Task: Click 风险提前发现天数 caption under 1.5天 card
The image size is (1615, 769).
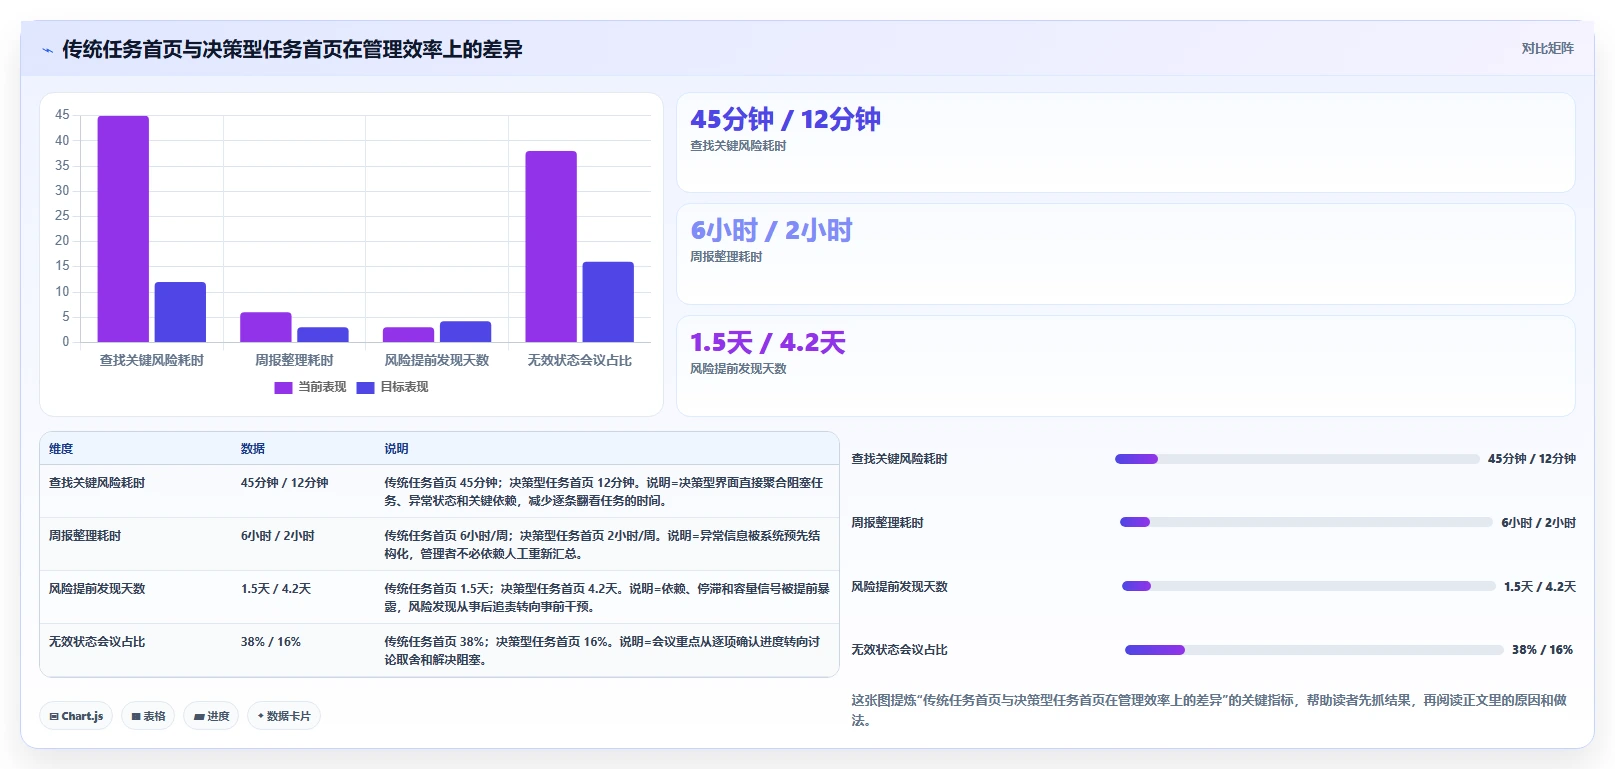Action: click(x=738, y=369)
